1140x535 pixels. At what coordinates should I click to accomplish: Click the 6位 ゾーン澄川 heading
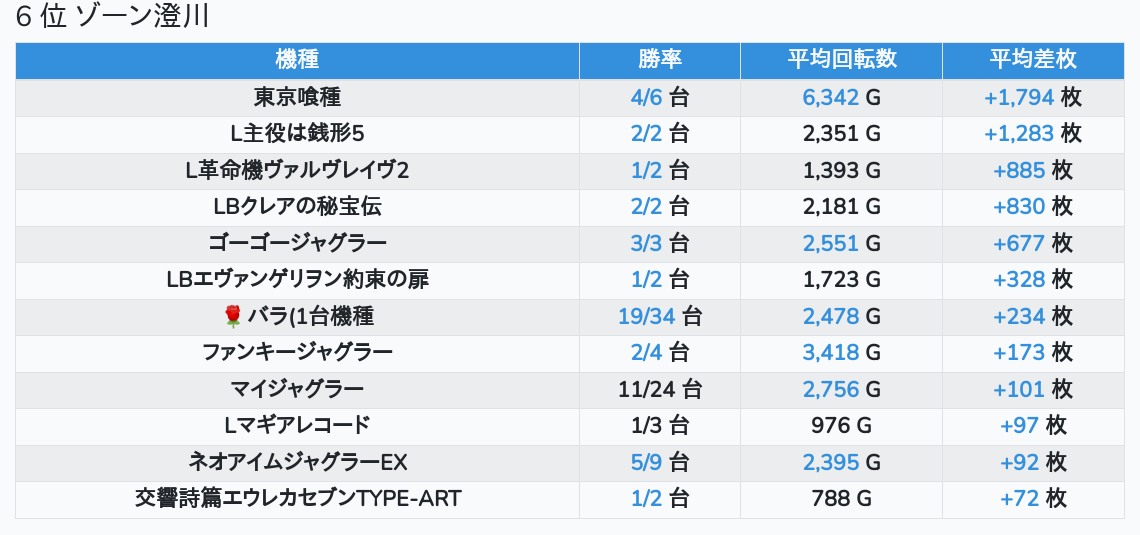(112, 18)
